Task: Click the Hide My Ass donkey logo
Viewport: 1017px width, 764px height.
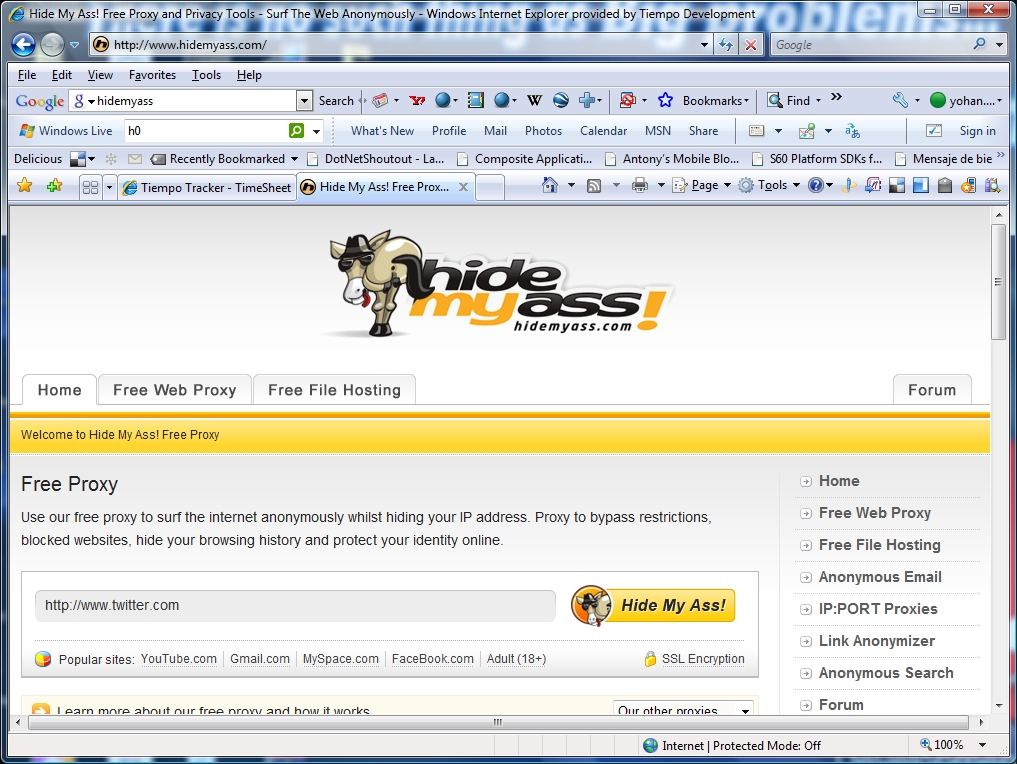Action: pos(497,283)
